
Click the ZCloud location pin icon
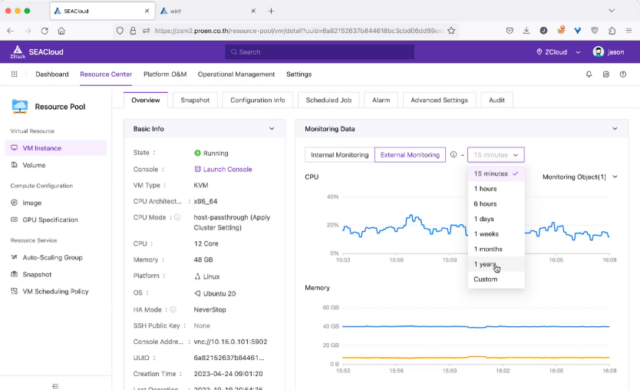(x=539, y=52)
